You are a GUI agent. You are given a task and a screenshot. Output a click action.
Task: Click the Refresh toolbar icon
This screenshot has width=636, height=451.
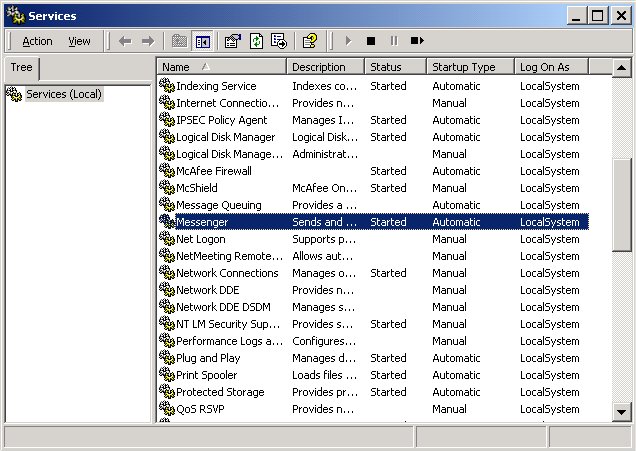click(256, 41)
